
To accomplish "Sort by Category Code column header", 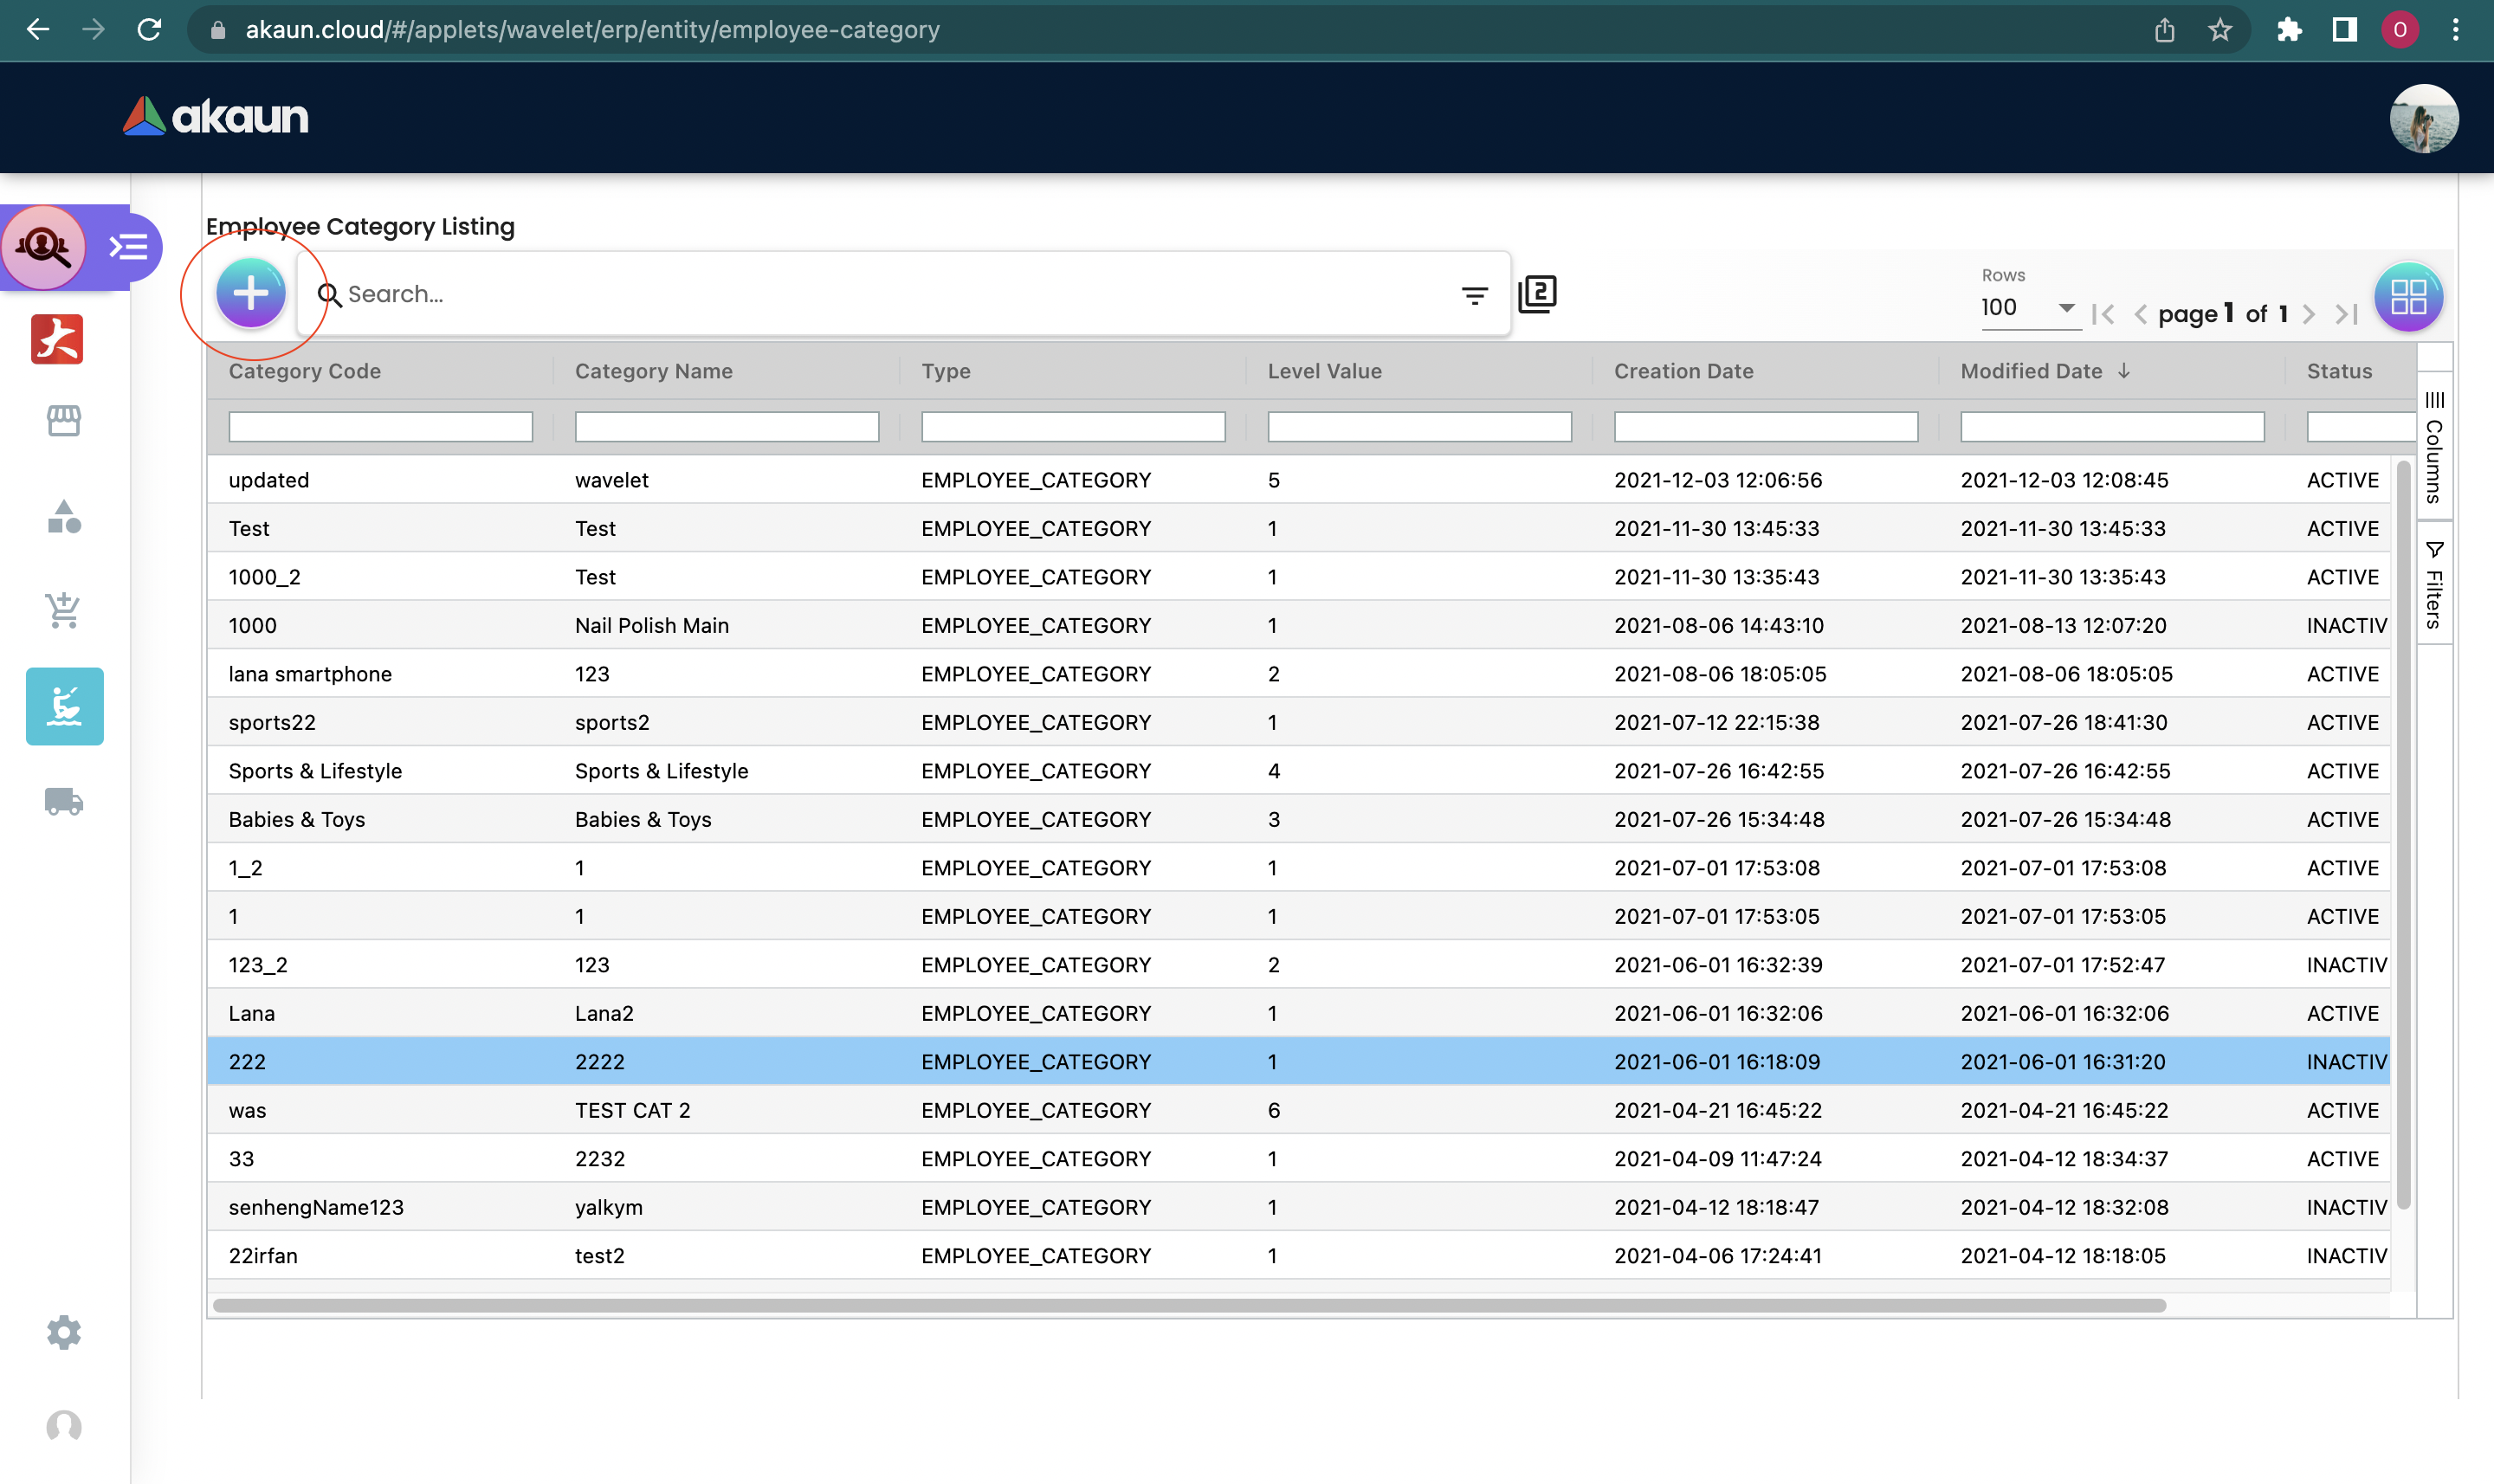I will (305, 371).
